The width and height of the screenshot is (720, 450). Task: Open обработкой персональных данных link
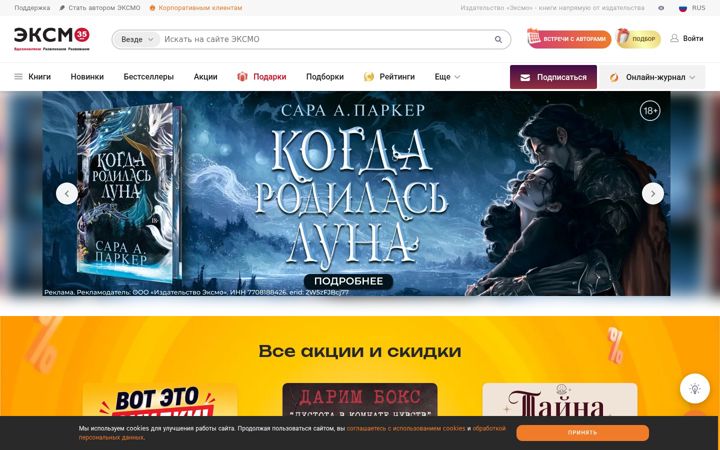pyautogui.click(x=489, y=428)
